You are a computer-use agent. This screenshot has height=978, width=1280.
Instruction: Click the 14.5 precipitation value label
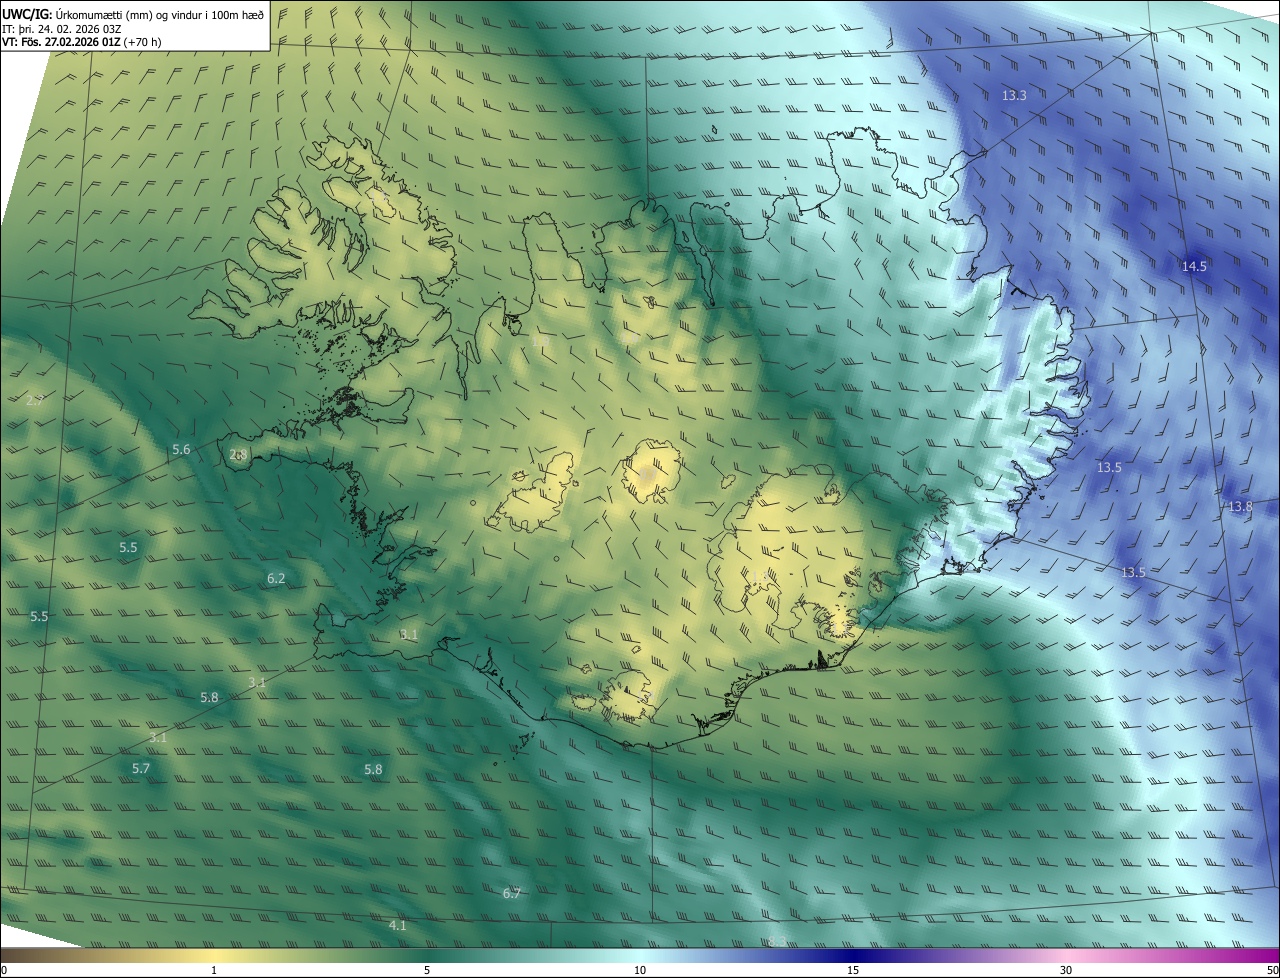[x=1194, y=266]
